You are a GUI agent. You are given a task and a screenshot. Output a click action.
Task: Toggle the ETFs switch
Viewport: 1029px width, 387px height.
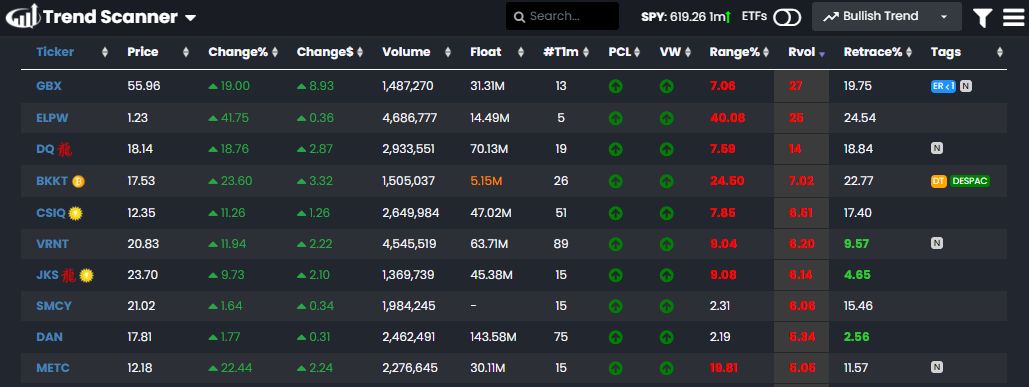click(x=787, y=17)
